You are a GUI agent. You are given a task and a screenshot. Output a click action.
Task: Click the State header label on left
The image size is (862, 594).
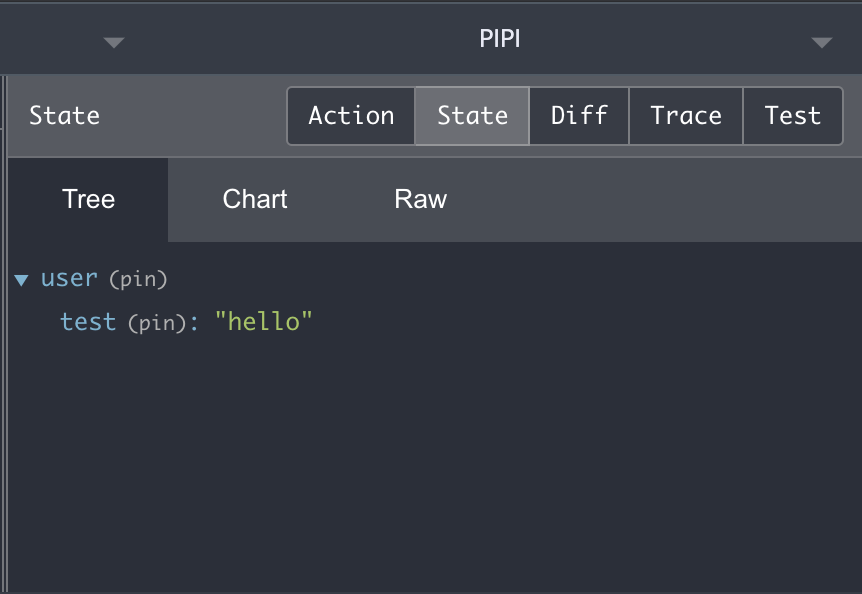(64, 116)
